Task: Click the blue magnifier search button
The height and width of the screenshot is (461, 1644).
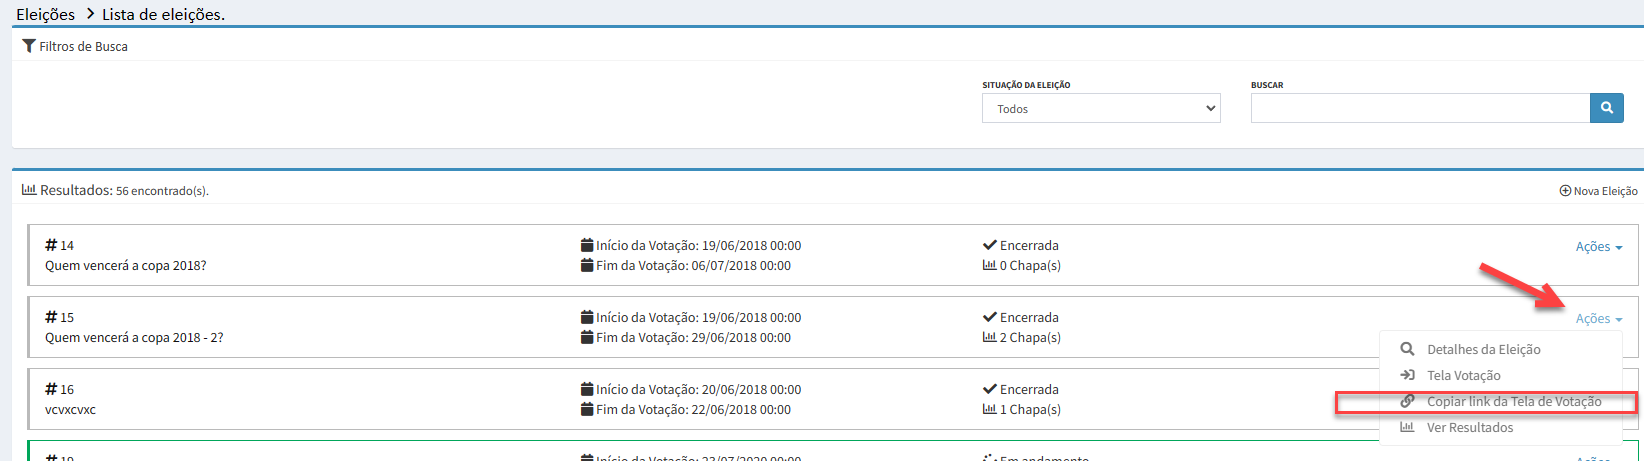Action: click(x=1606, y=108)
